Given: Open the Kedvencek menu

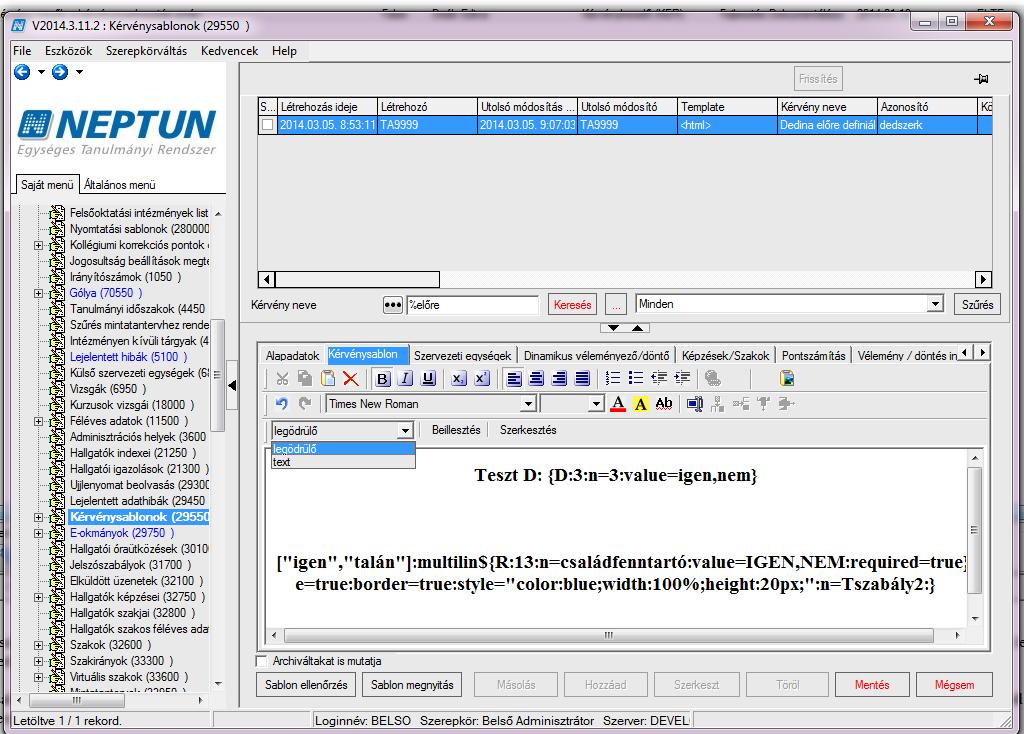Looking at the screenshot, I should pos(229,51).
